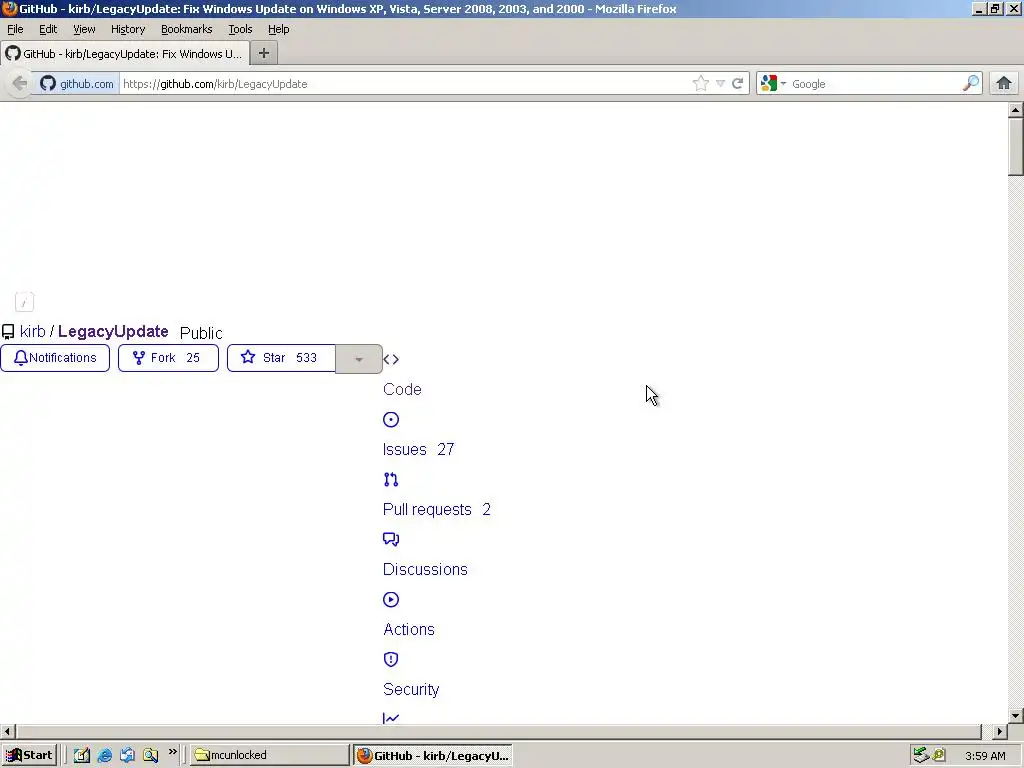Open the Actions link

pos(409,630)
